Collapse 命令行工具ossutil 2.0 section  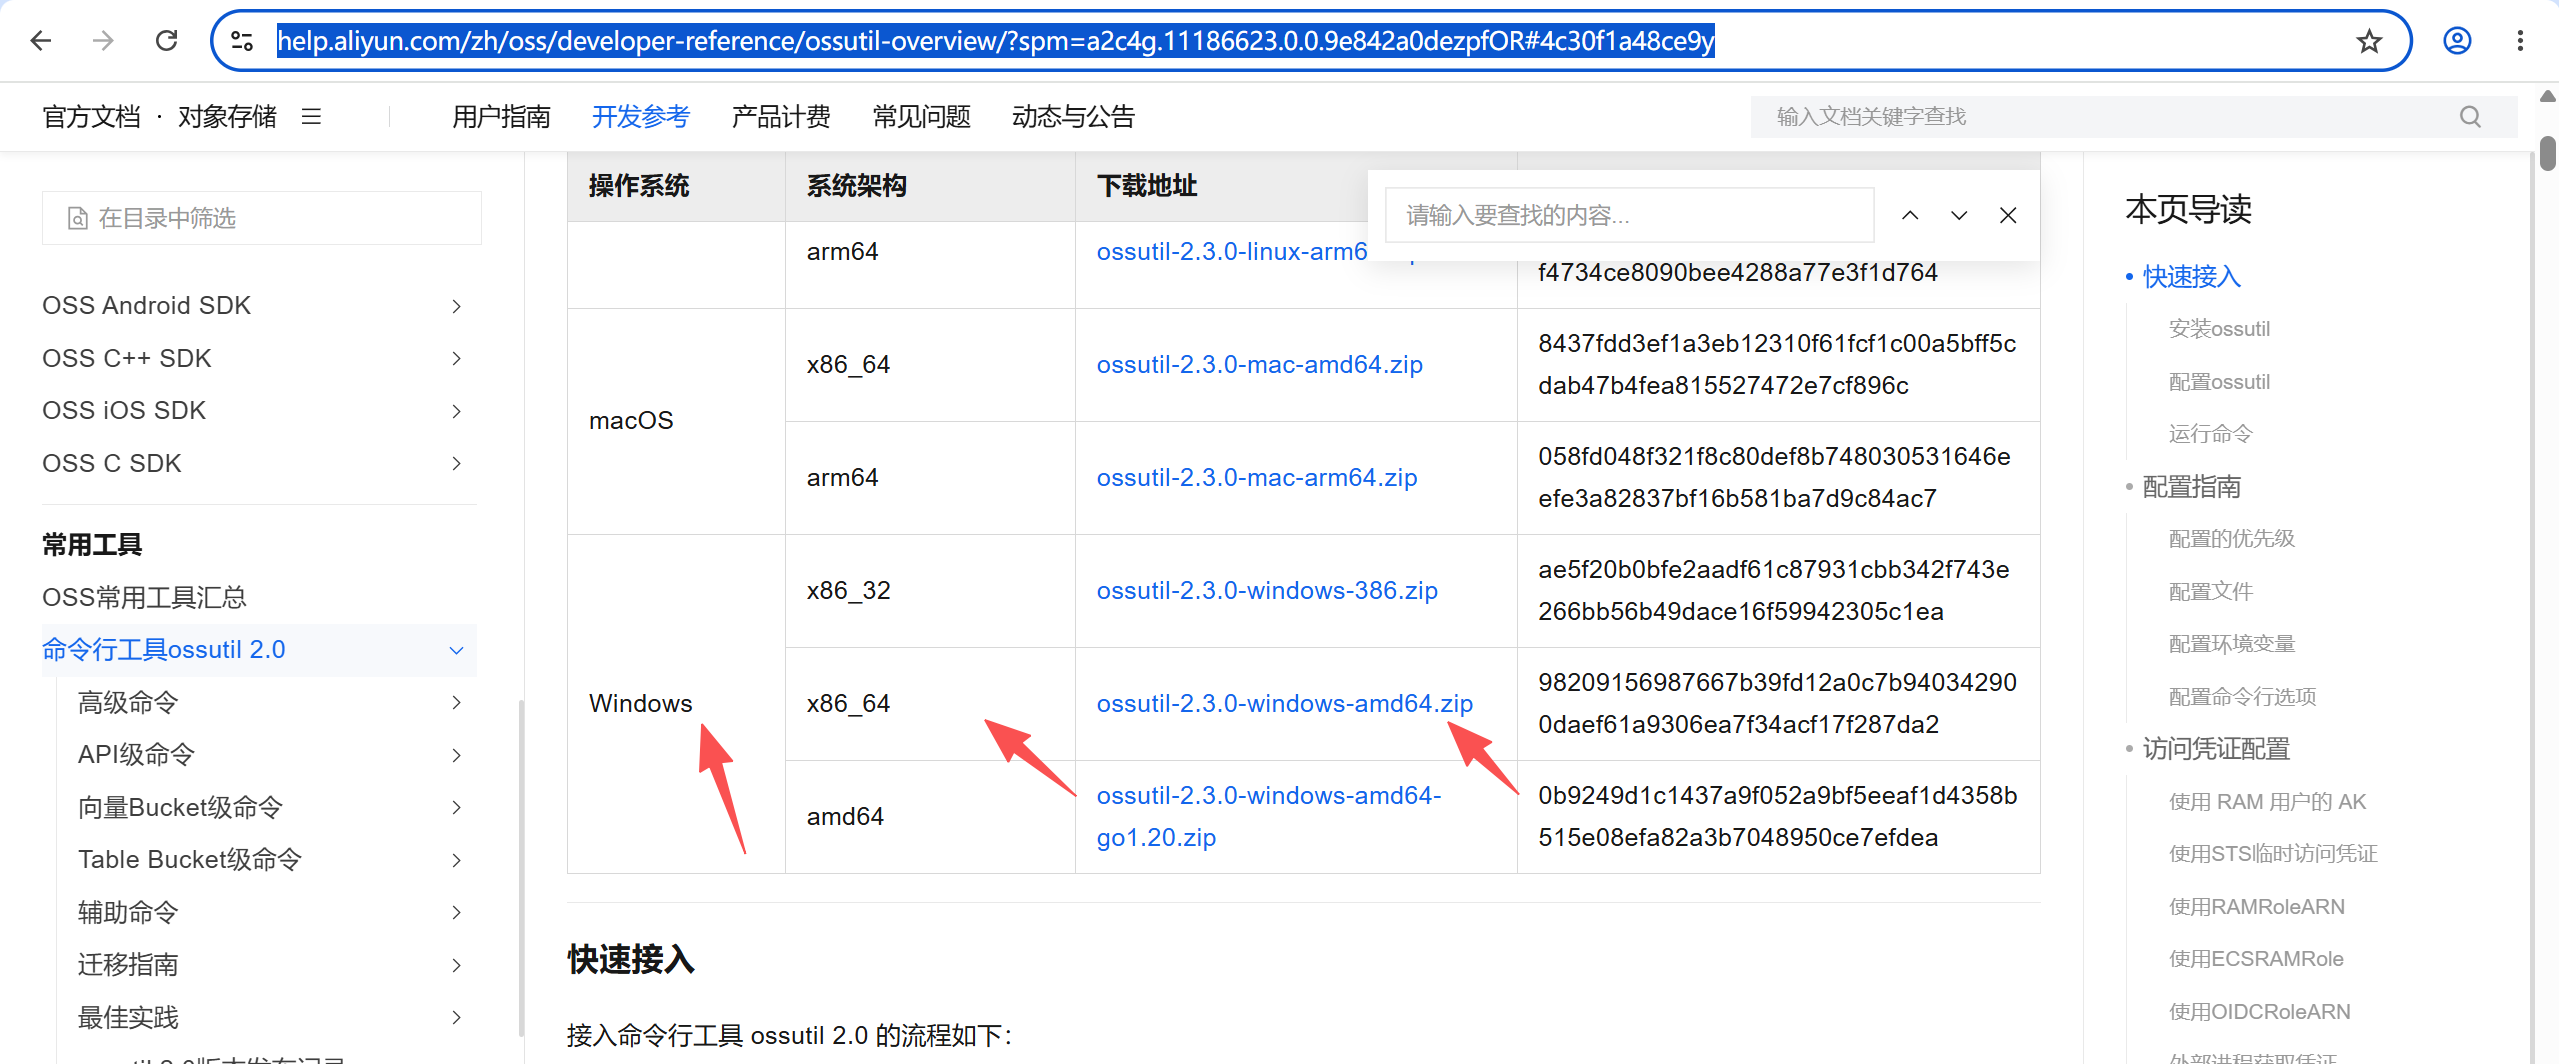tap(456, 650)
